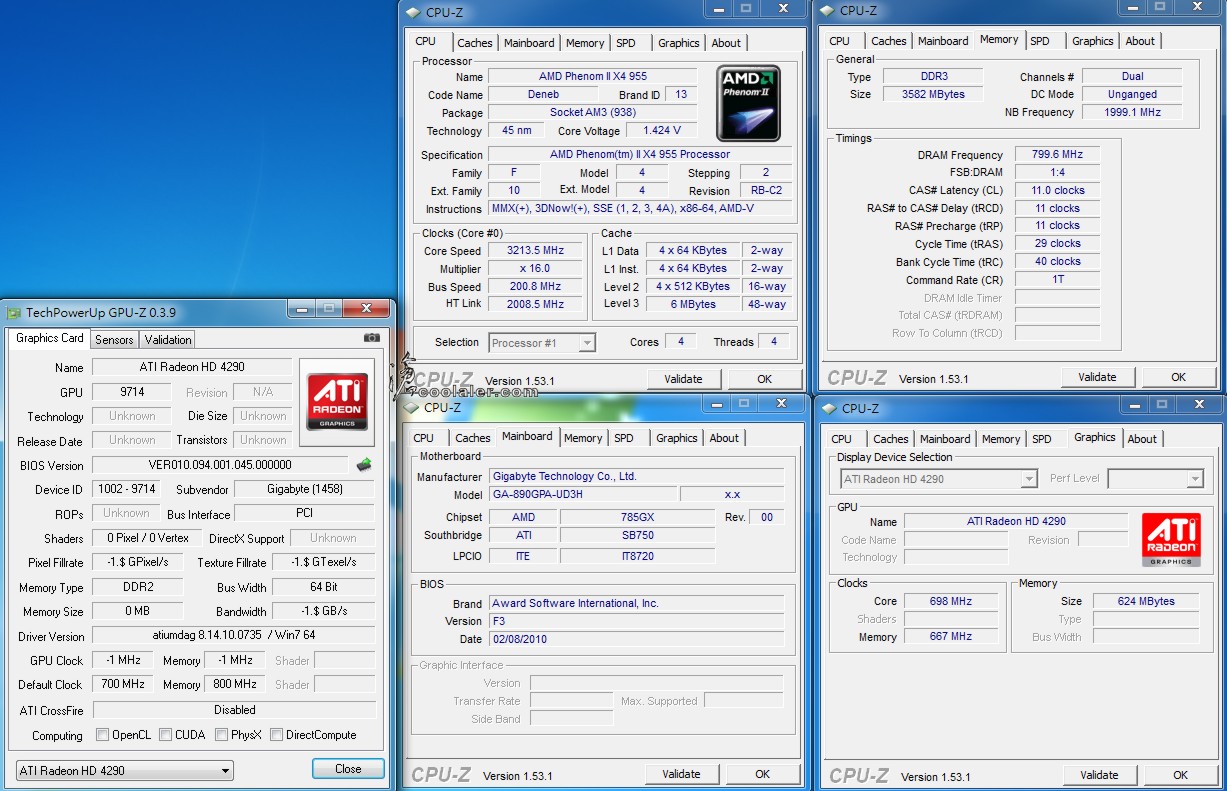Open Mainboard tab in the CPU-Z processor window
This screenshot has height=791, width=1227.
(529, 43)
